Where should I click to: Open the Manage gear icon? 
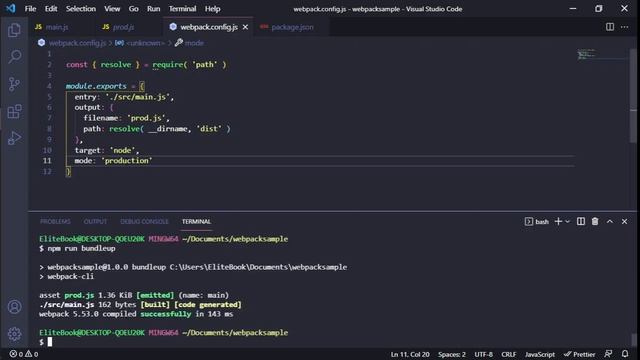(x=14, y=334)
